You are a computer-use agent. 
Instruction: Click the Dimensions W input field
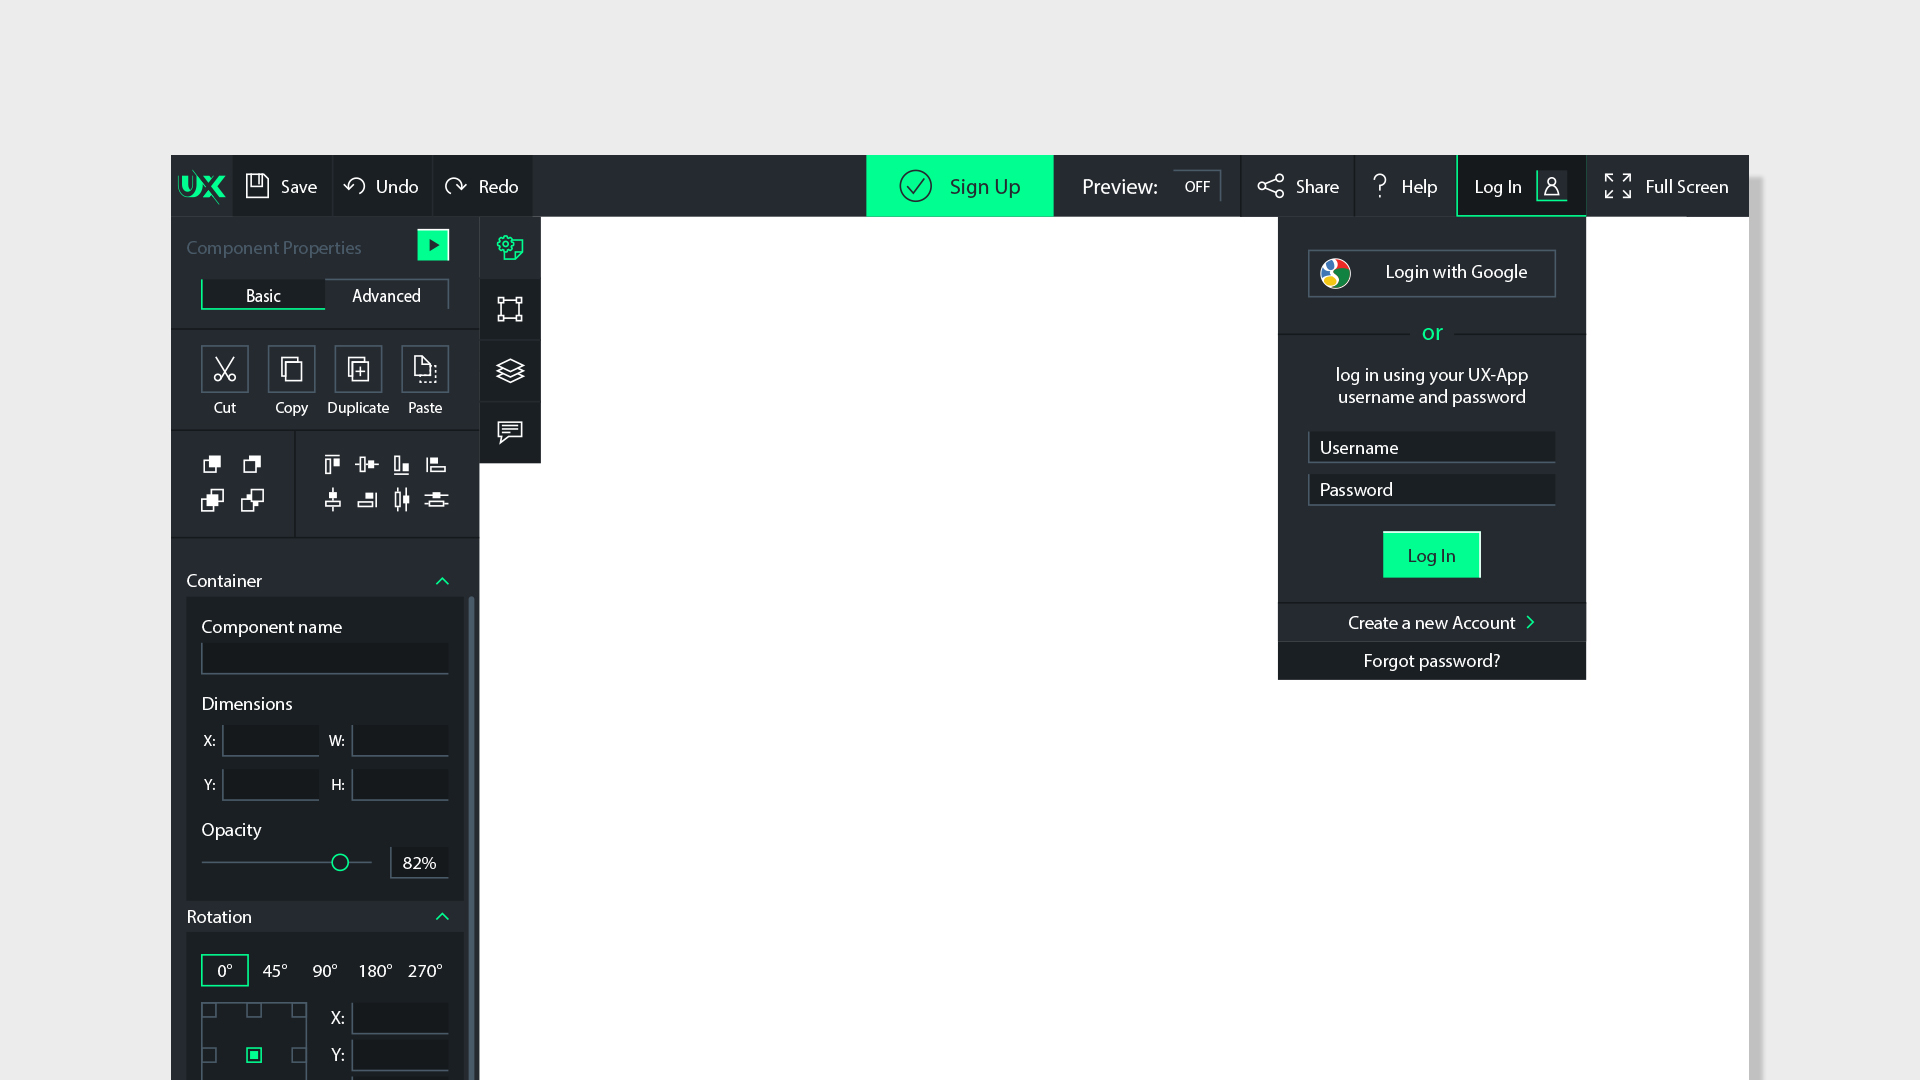tap(400, 741)
